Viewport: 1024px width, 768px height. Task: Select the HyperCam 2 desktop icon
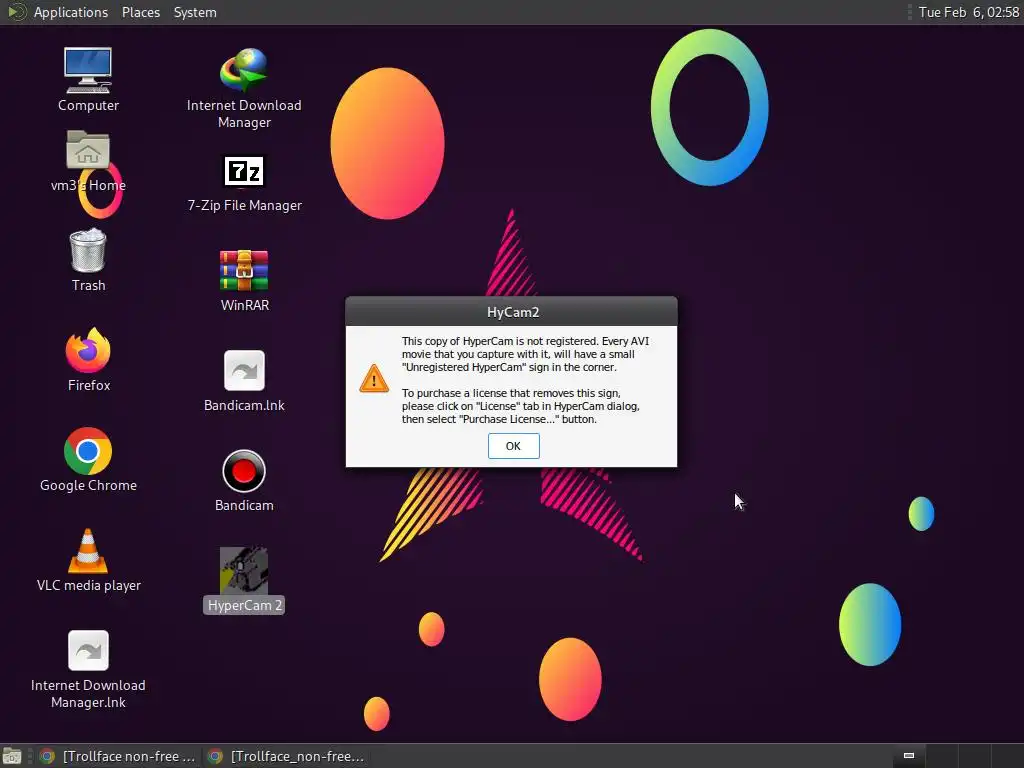(x=244, y=570)
